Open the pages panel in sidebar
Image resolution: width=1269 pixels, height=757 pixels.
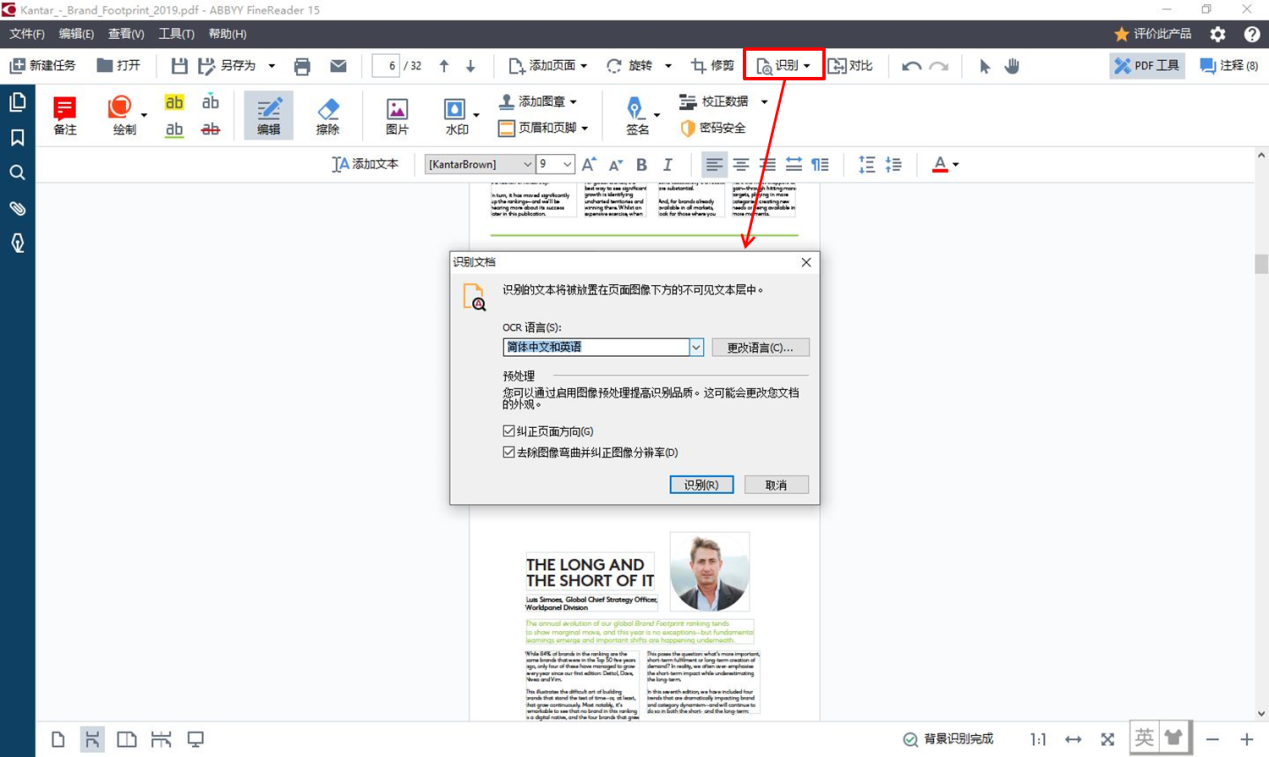[x=17, y=102]
